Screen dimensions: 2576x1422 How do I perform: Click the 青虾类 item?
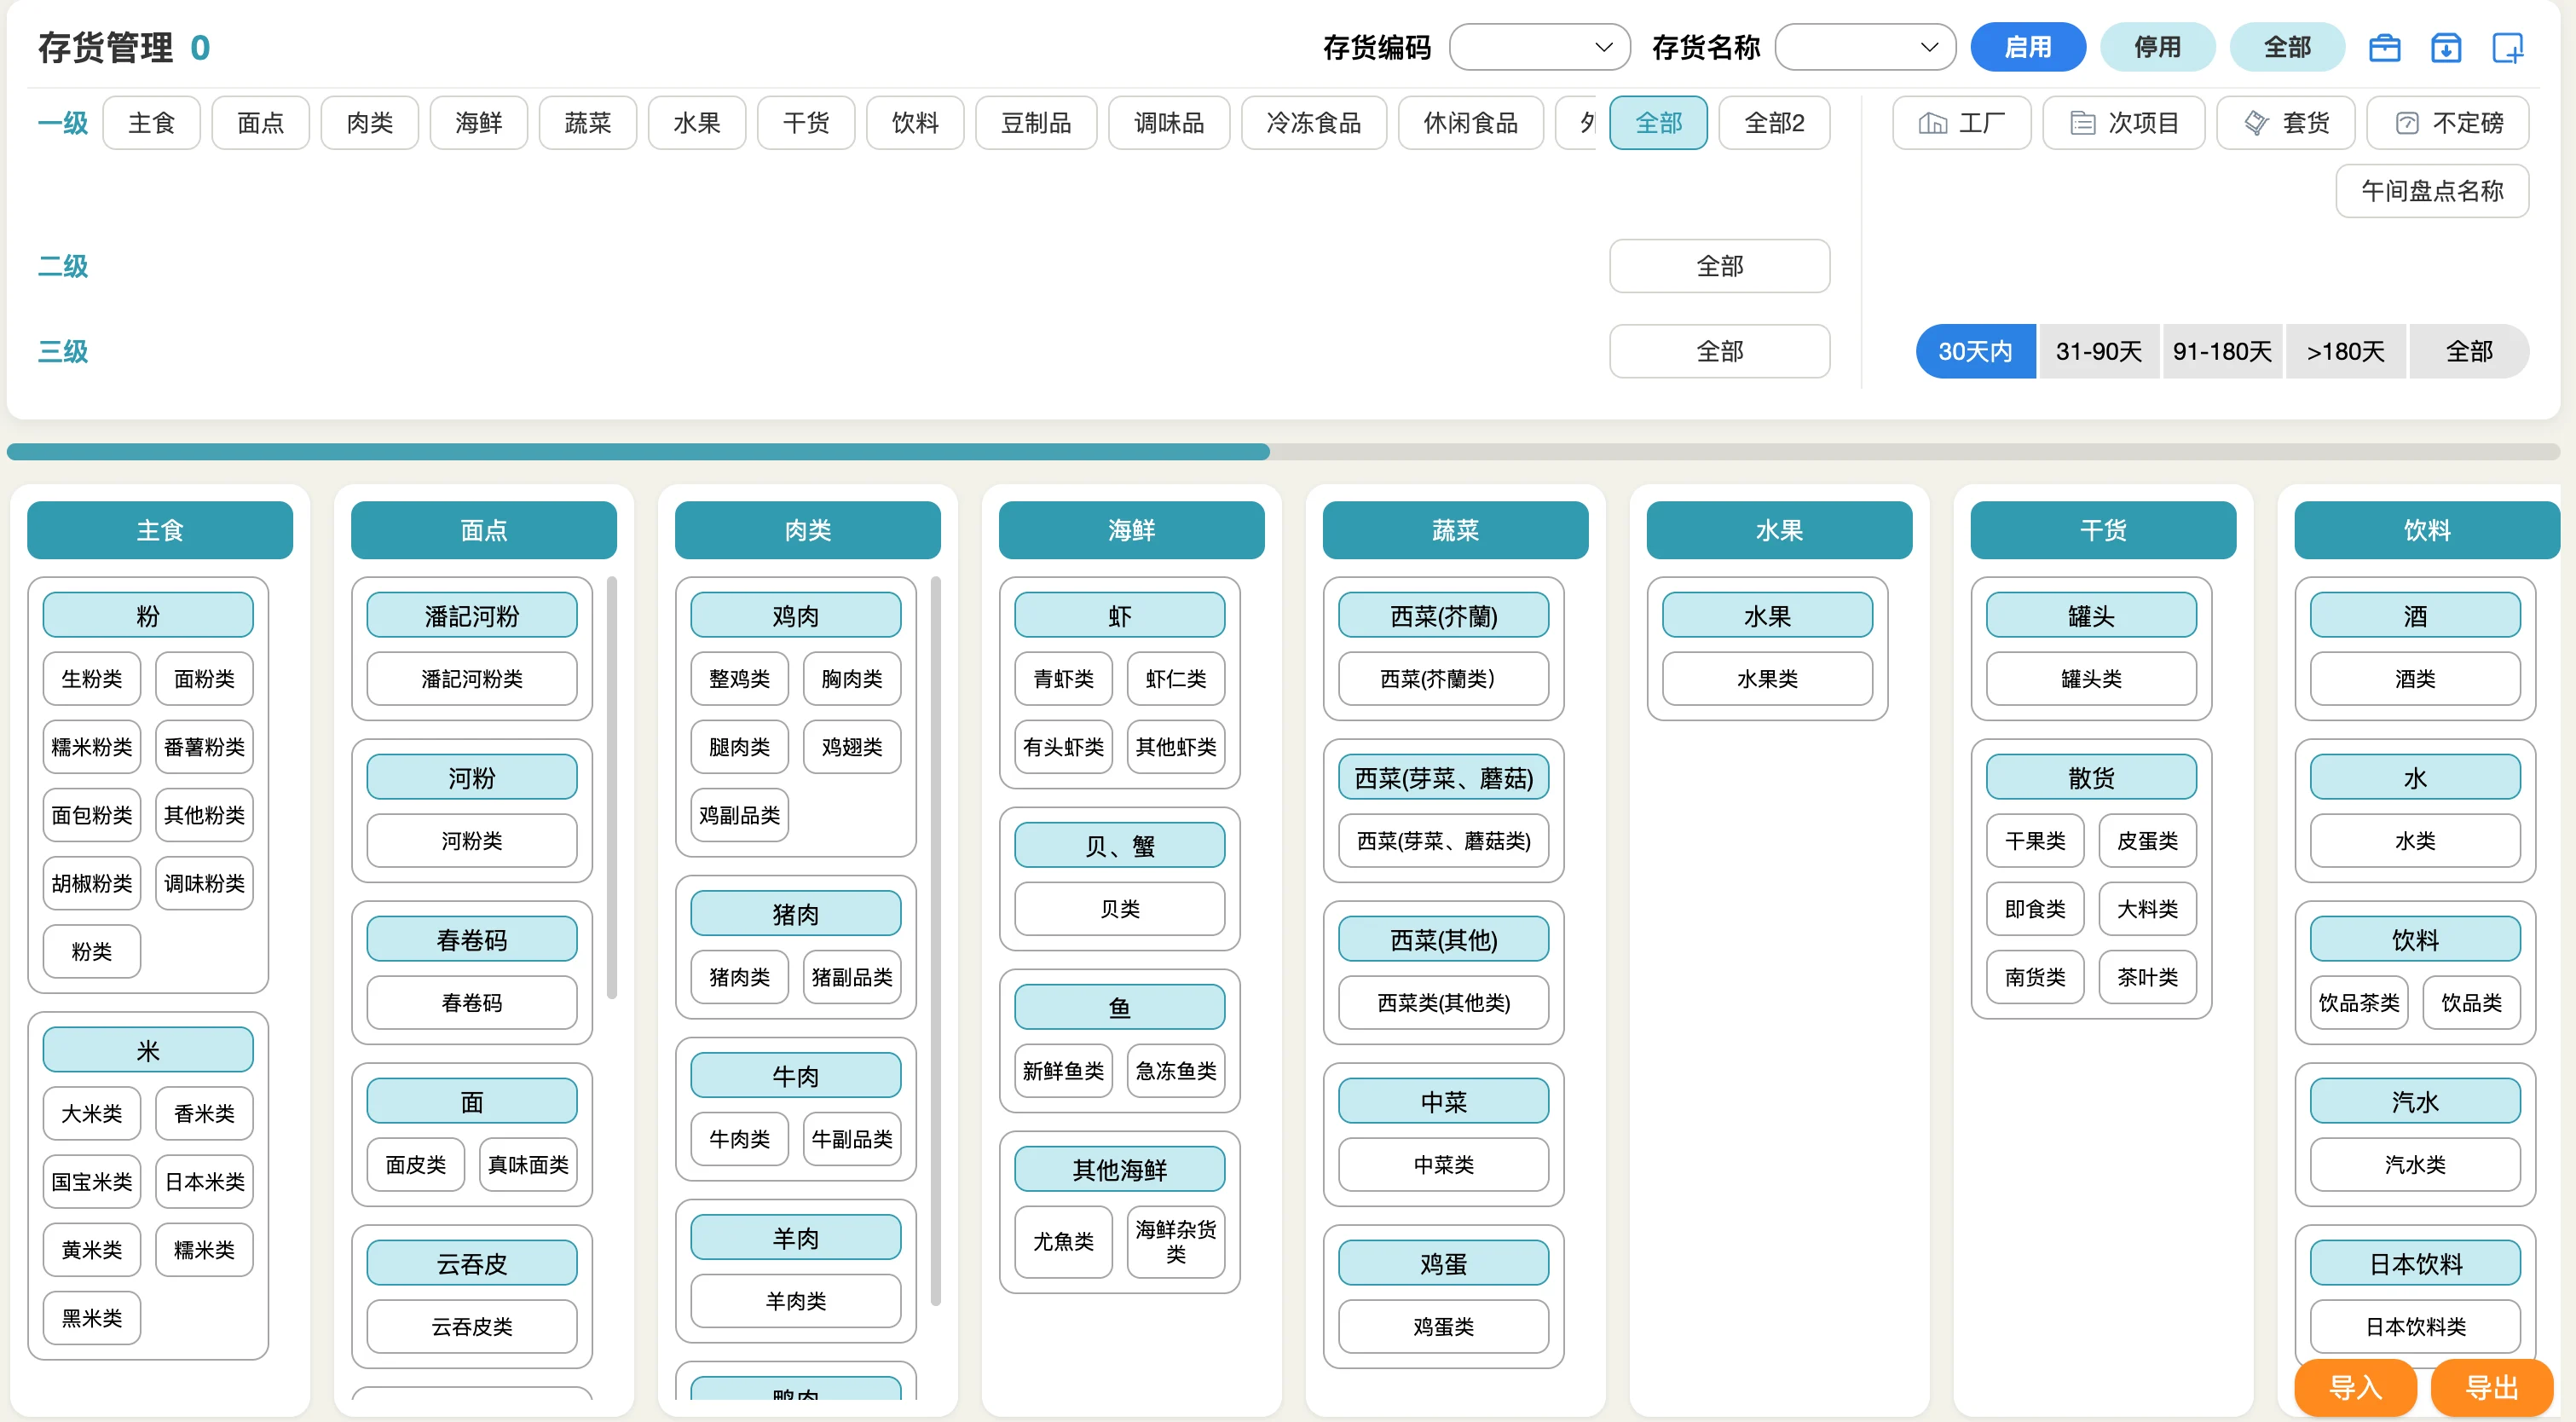[1064, 679]
